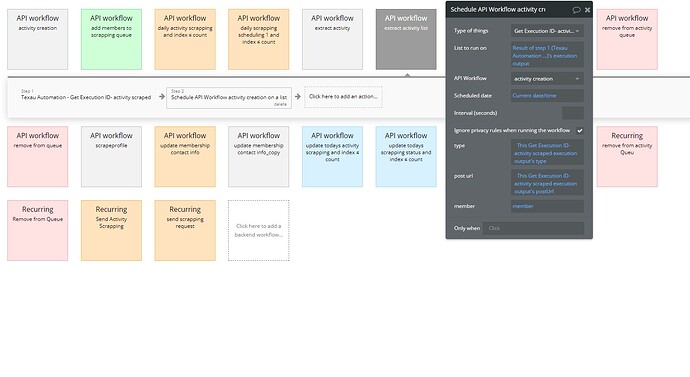This screenshot has width=690, height=377.
Task: Open API workflow remove from queue card
Action: 37,157
